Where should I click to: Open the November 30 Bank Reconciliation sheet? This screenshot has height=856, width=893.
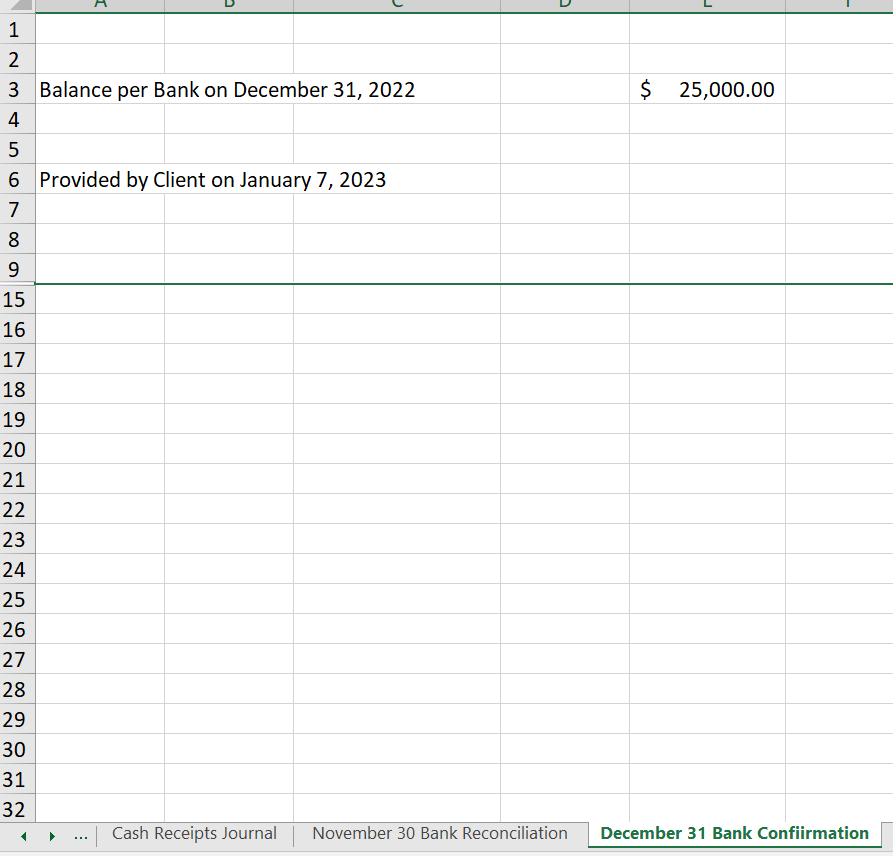pos(438,833)
